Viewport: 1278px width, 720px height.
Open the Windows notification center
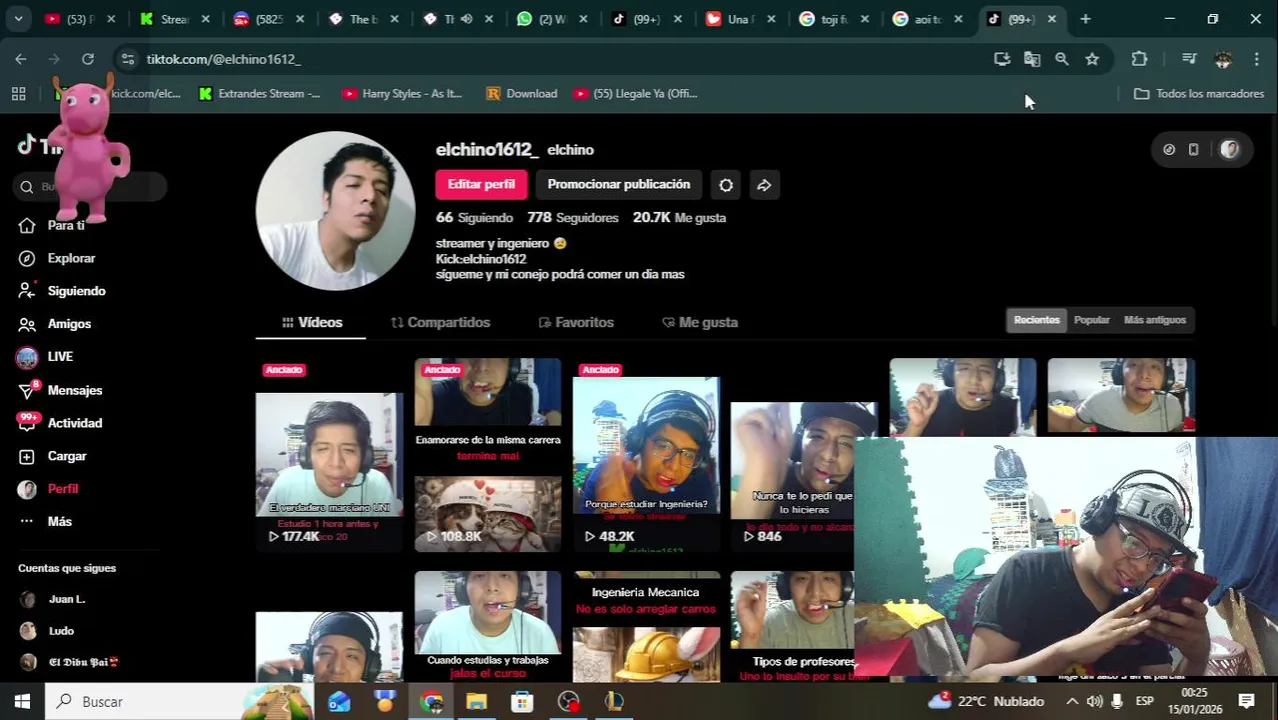tap(1247, 701)
